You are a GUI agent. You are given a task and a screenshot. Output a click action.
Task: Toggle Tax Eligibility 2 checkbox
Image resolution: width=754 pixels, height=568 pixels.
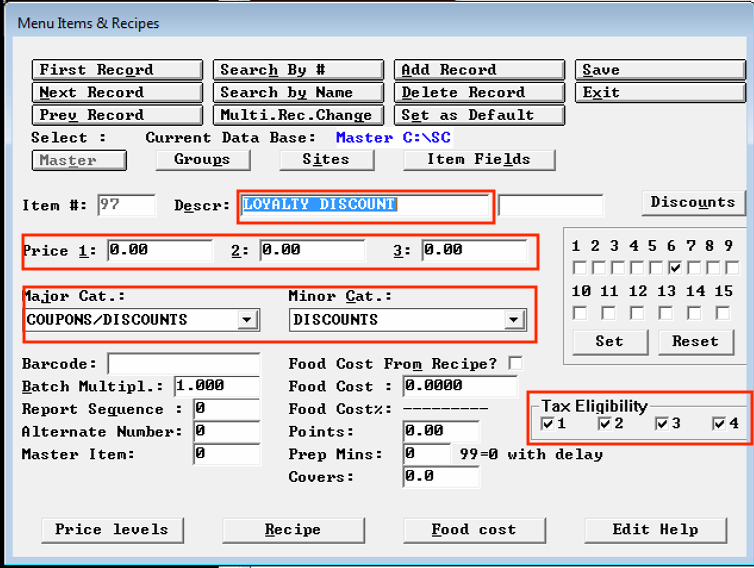604,424
